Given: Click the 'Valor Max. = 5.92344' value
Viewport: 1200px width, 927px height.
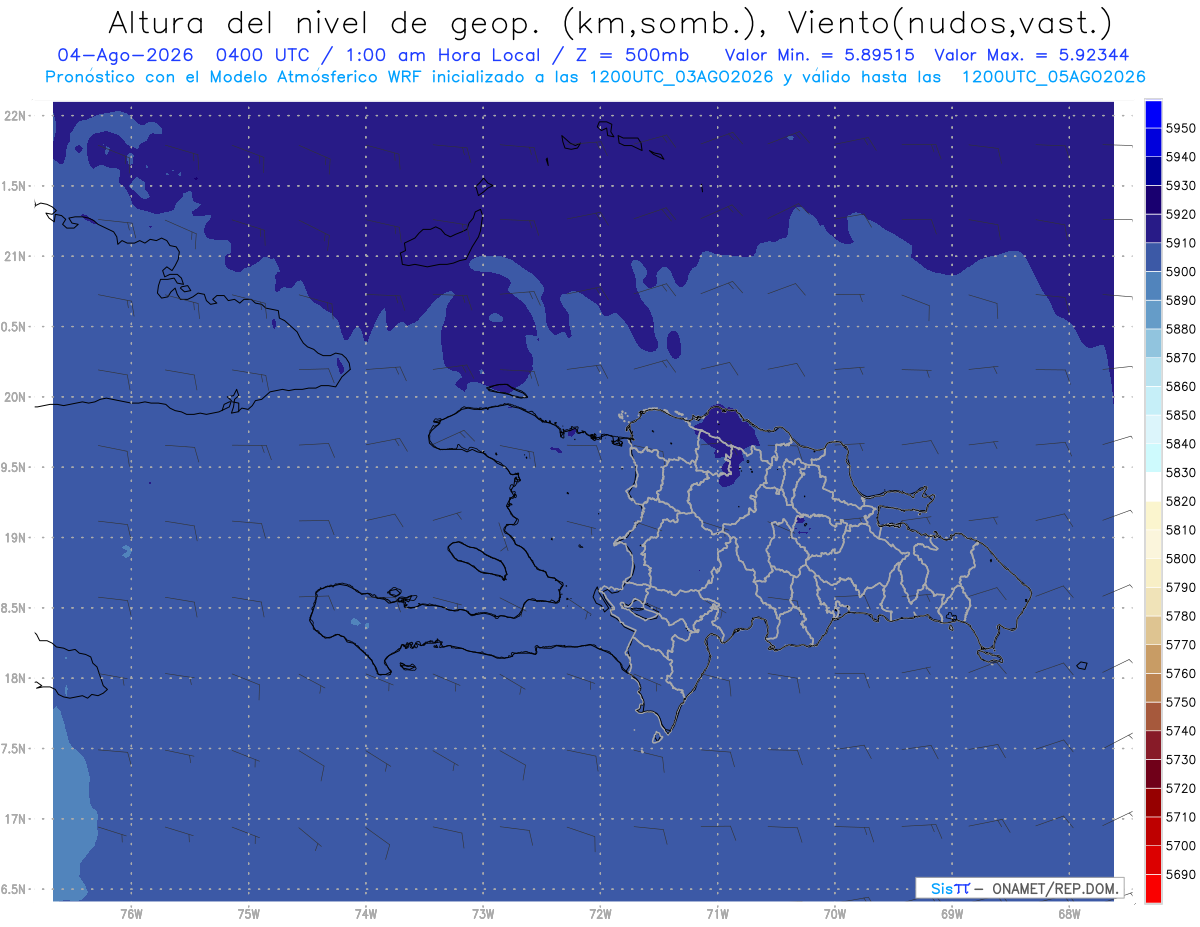Looking at the screenshot, I should click(1031, 55).
